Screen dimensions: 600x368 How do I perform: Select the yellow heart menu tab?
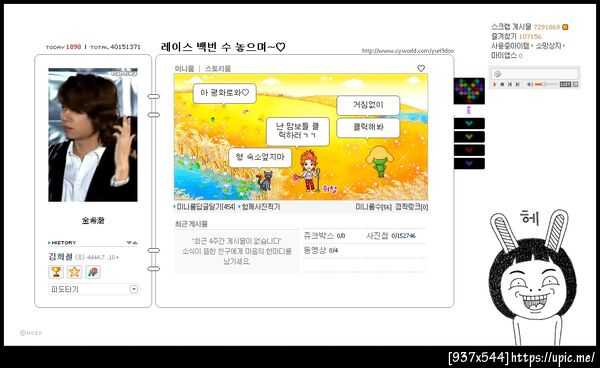[469, 137]
